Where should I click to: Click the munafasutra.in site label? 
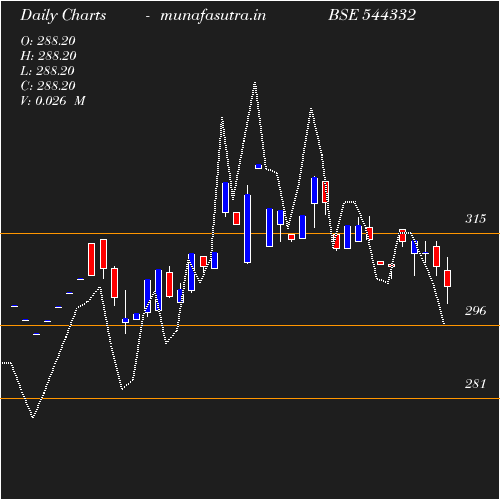point(213,15)
